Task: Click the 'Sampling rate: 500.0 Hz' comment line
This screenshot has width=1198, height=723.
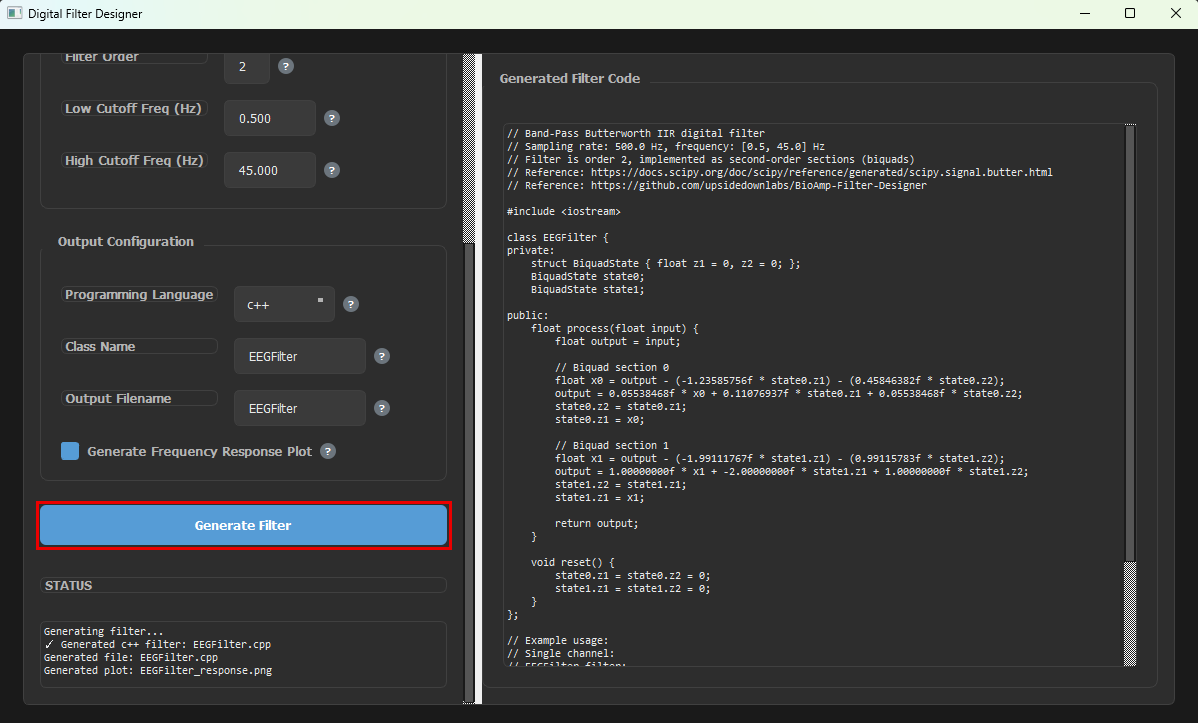Action: pyautogui.click(x=665, y=147)
